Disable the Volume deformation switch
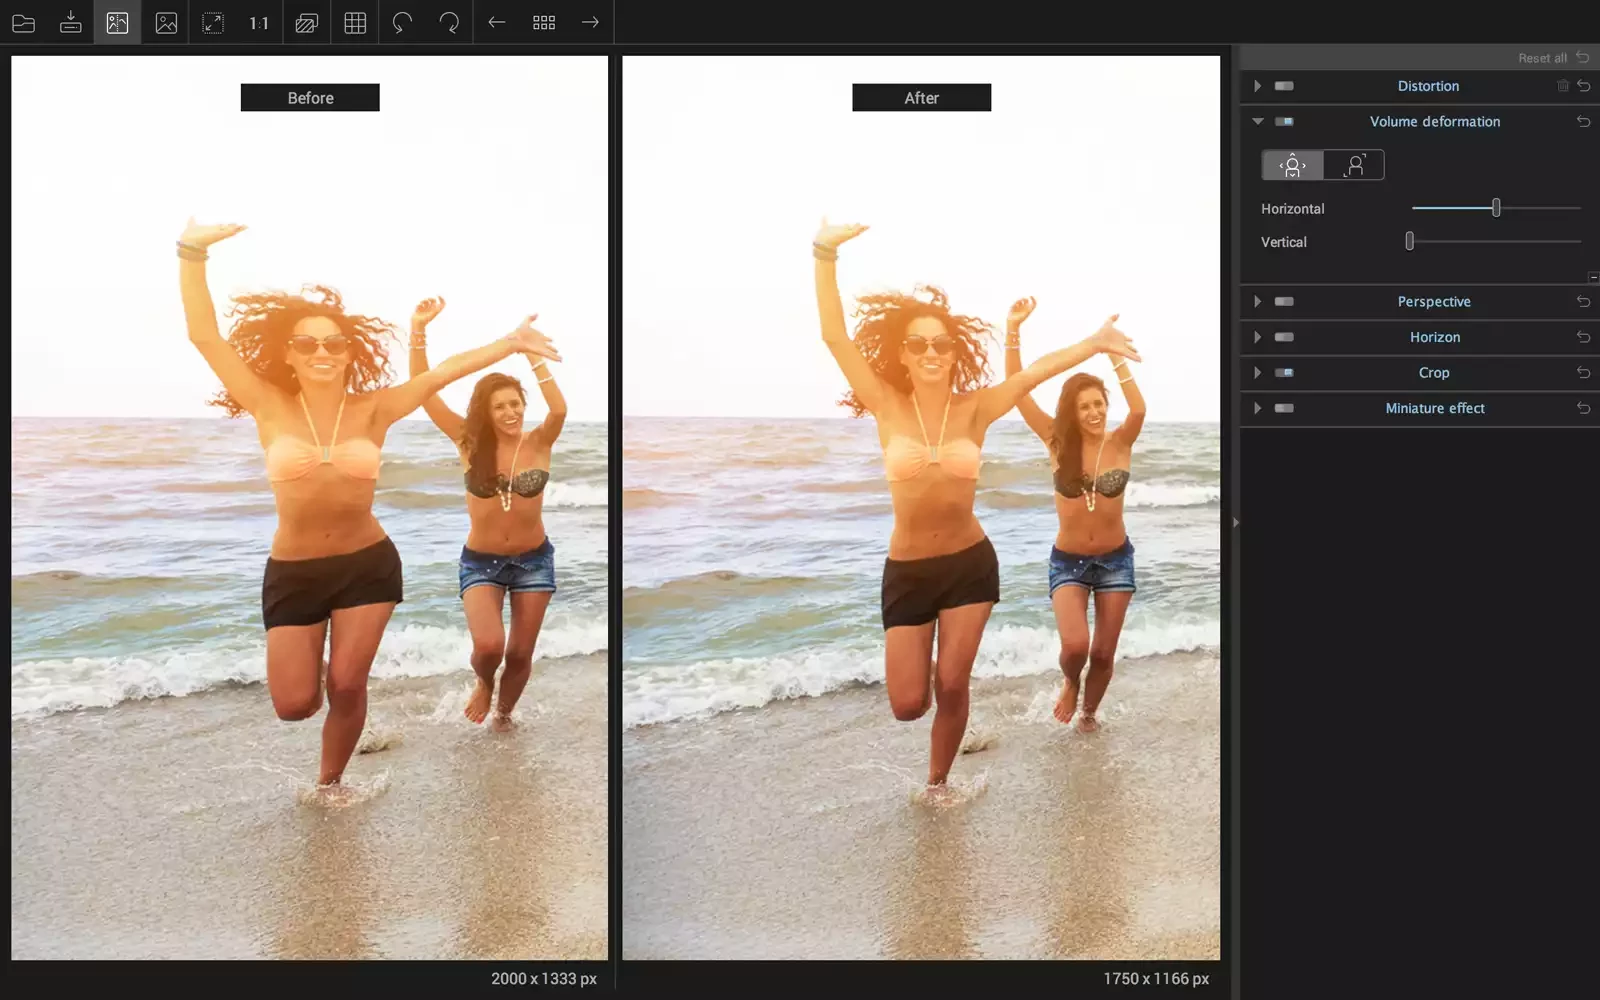Viewport: 1600px width, 1000px height. click(1284, 122)
